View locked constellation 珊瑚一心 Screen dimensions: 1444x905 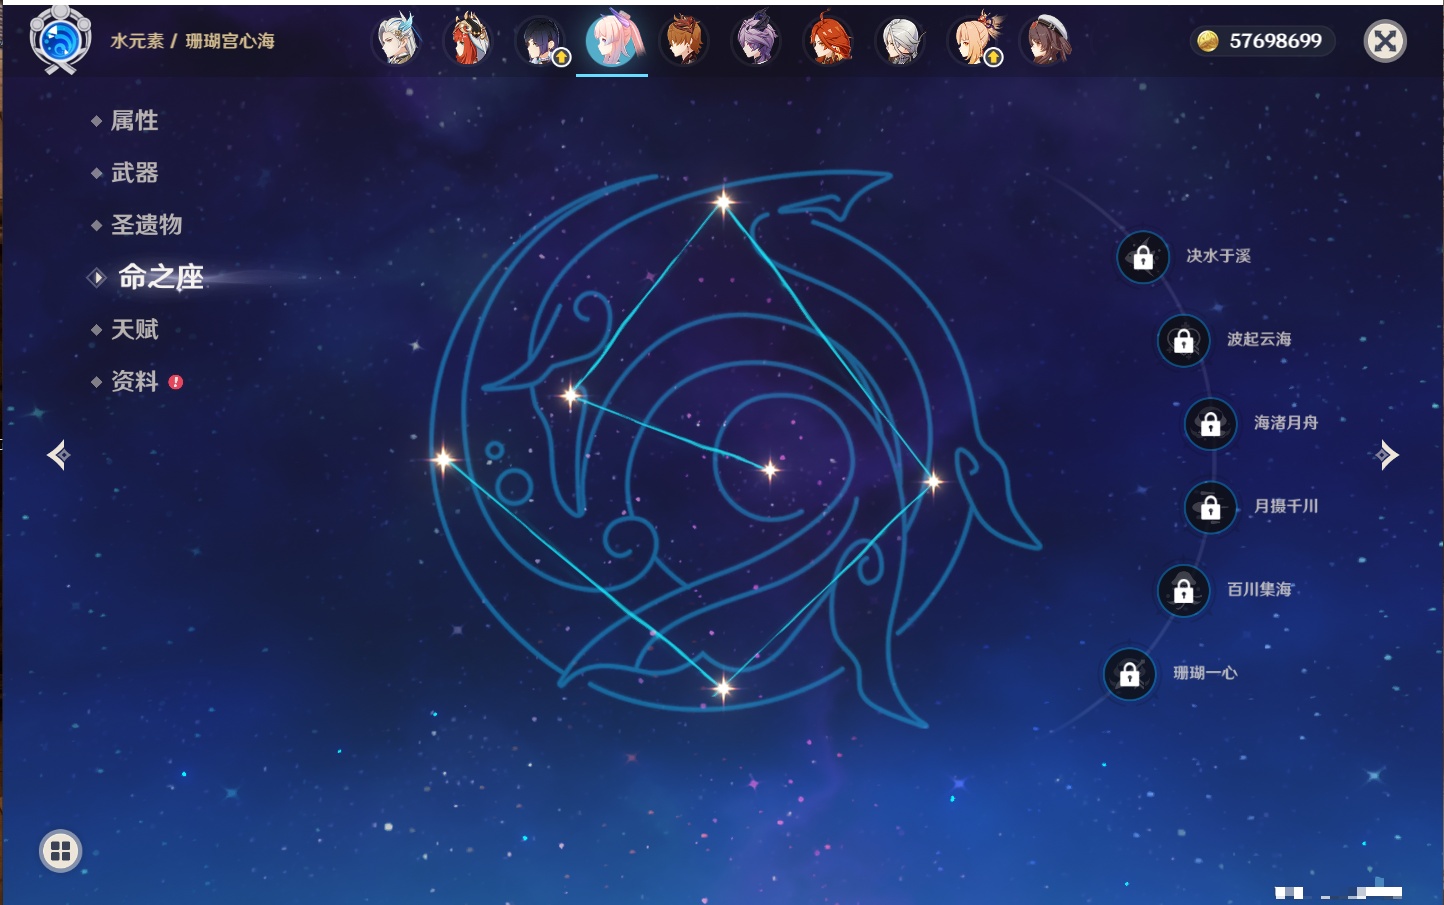click(x=1129, y=674)
